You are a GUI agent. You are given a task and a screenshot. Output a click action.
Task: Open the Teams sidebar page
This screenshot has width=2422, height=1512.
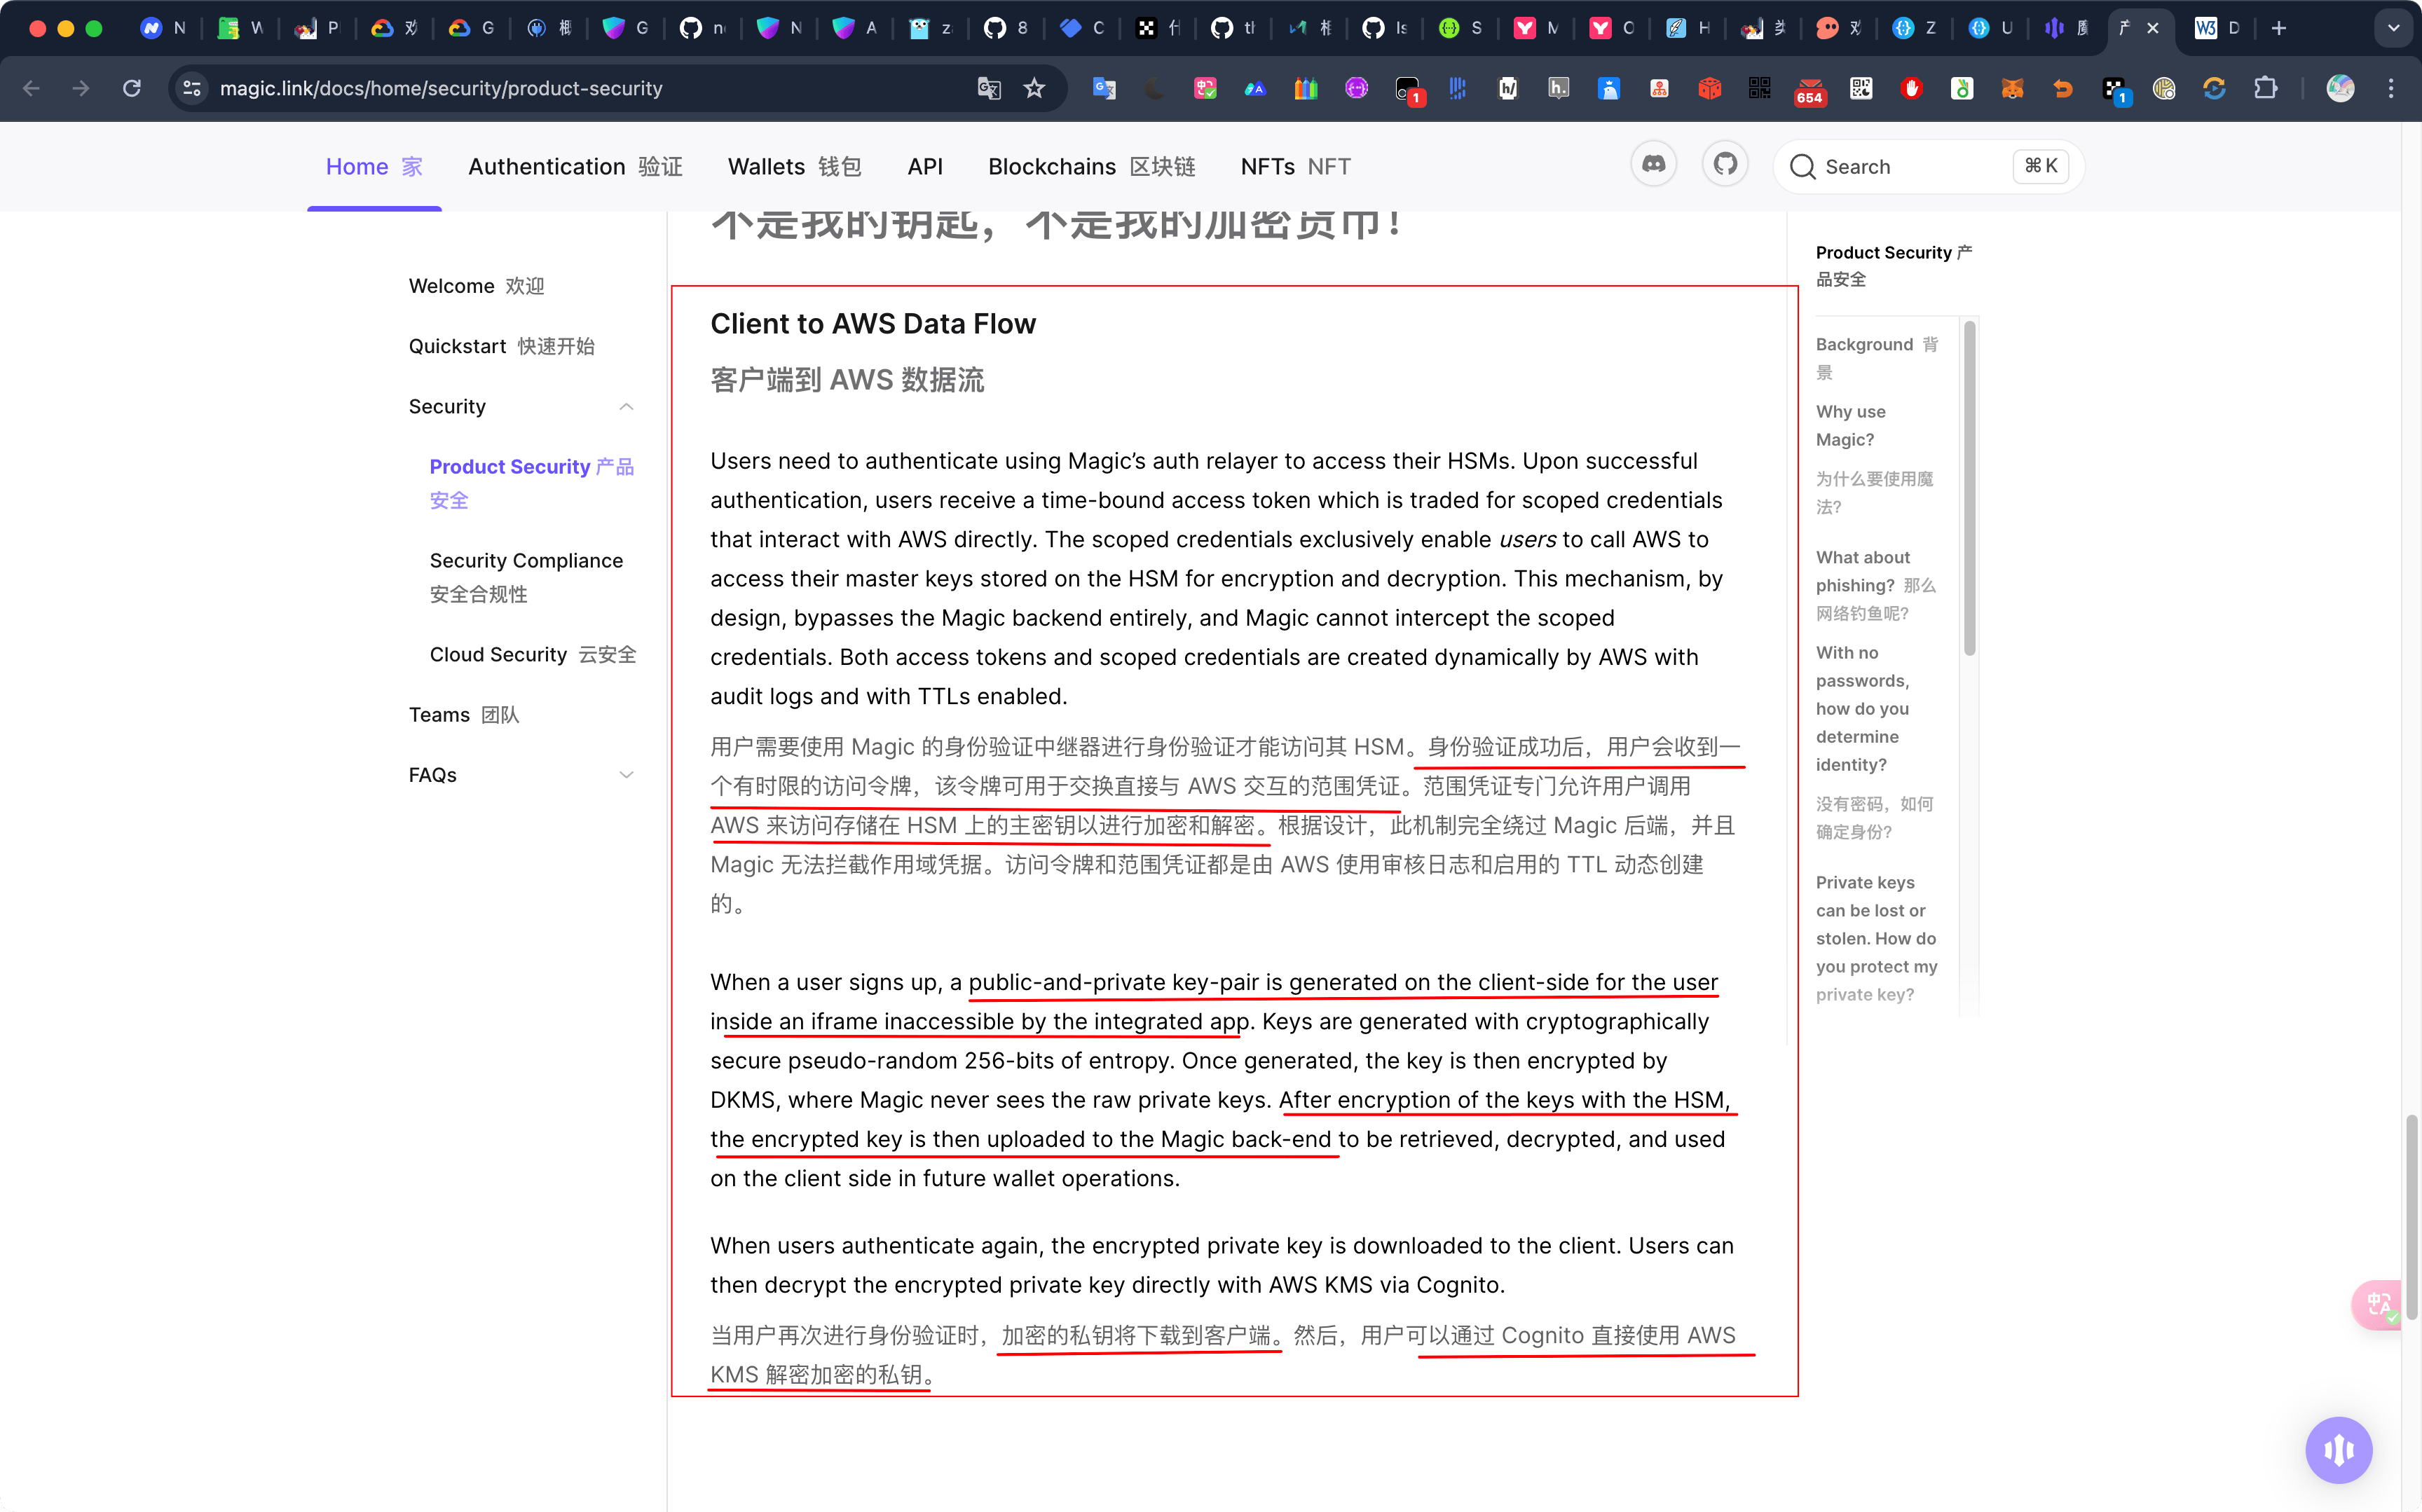point(464,715)
